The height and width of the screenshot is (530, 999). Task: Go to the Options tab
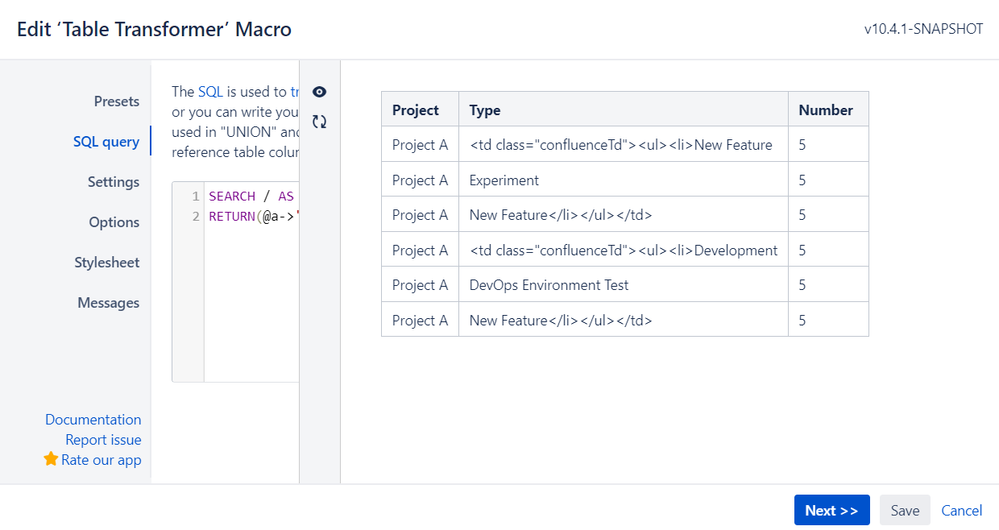coord(114,222)
